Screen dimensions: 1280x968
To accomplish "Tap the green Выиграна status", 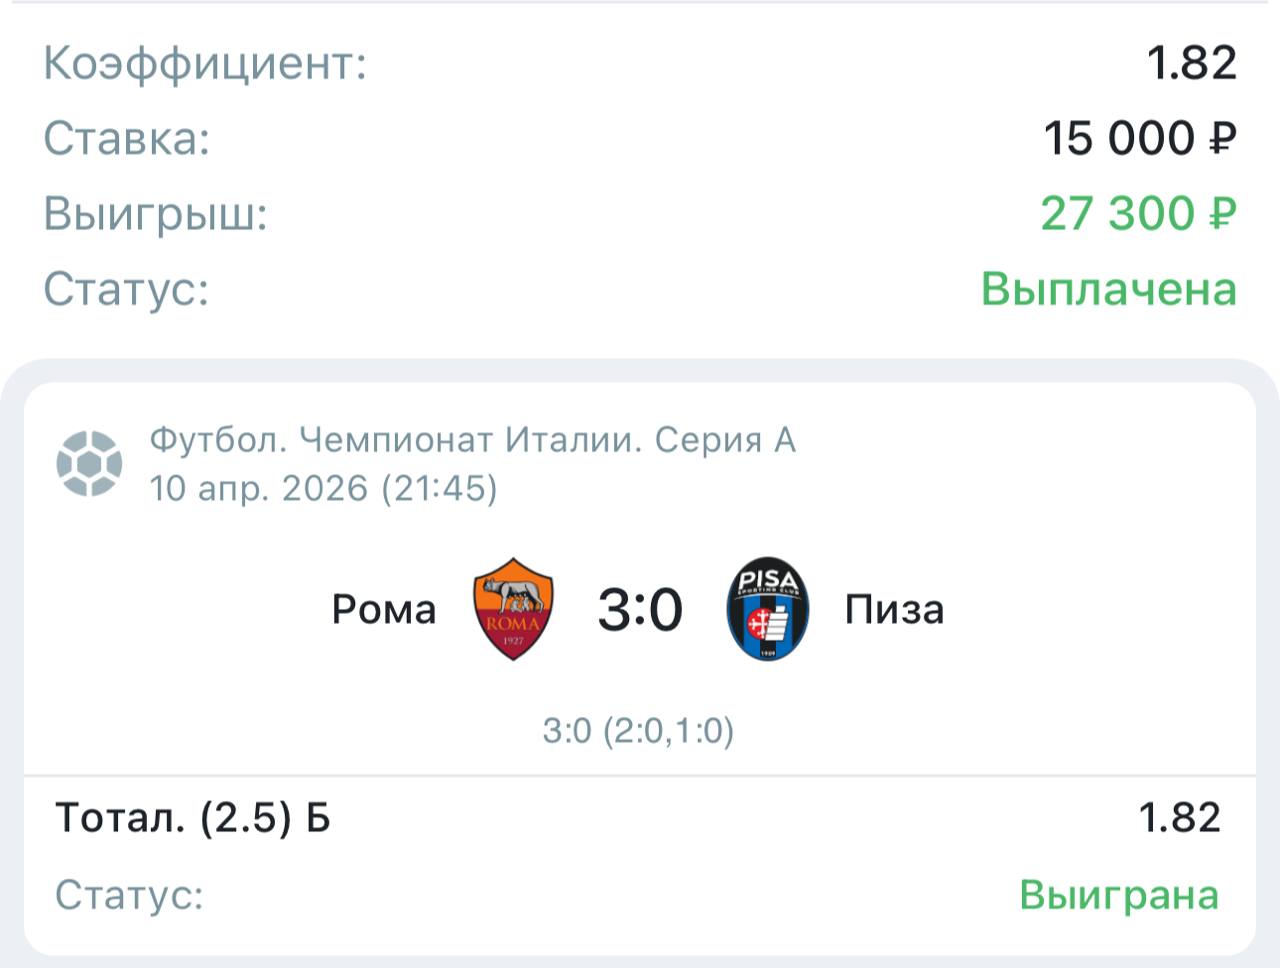I will coord(1119,894).
